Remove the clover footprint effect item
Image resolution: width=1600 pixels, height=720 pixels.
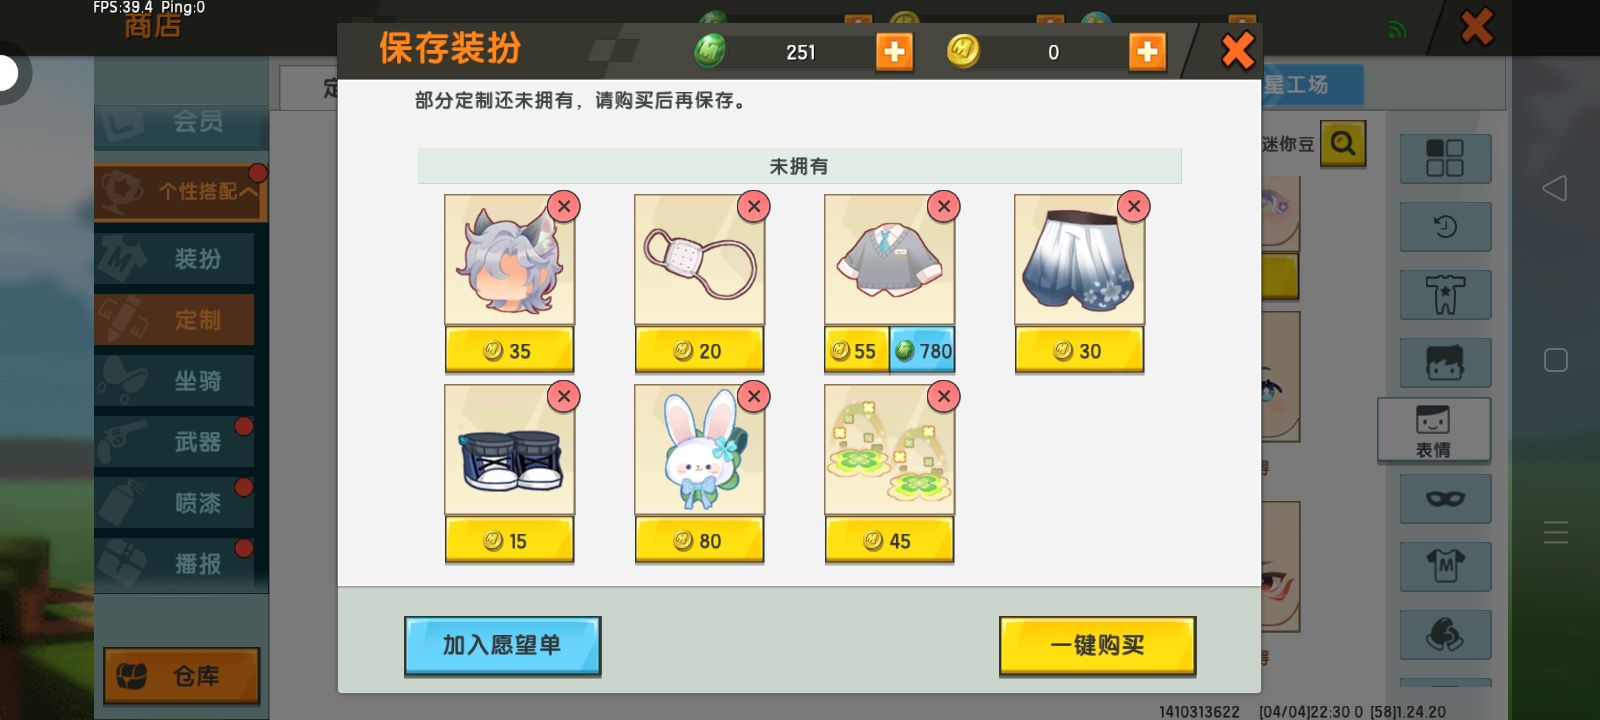(944, 396)
